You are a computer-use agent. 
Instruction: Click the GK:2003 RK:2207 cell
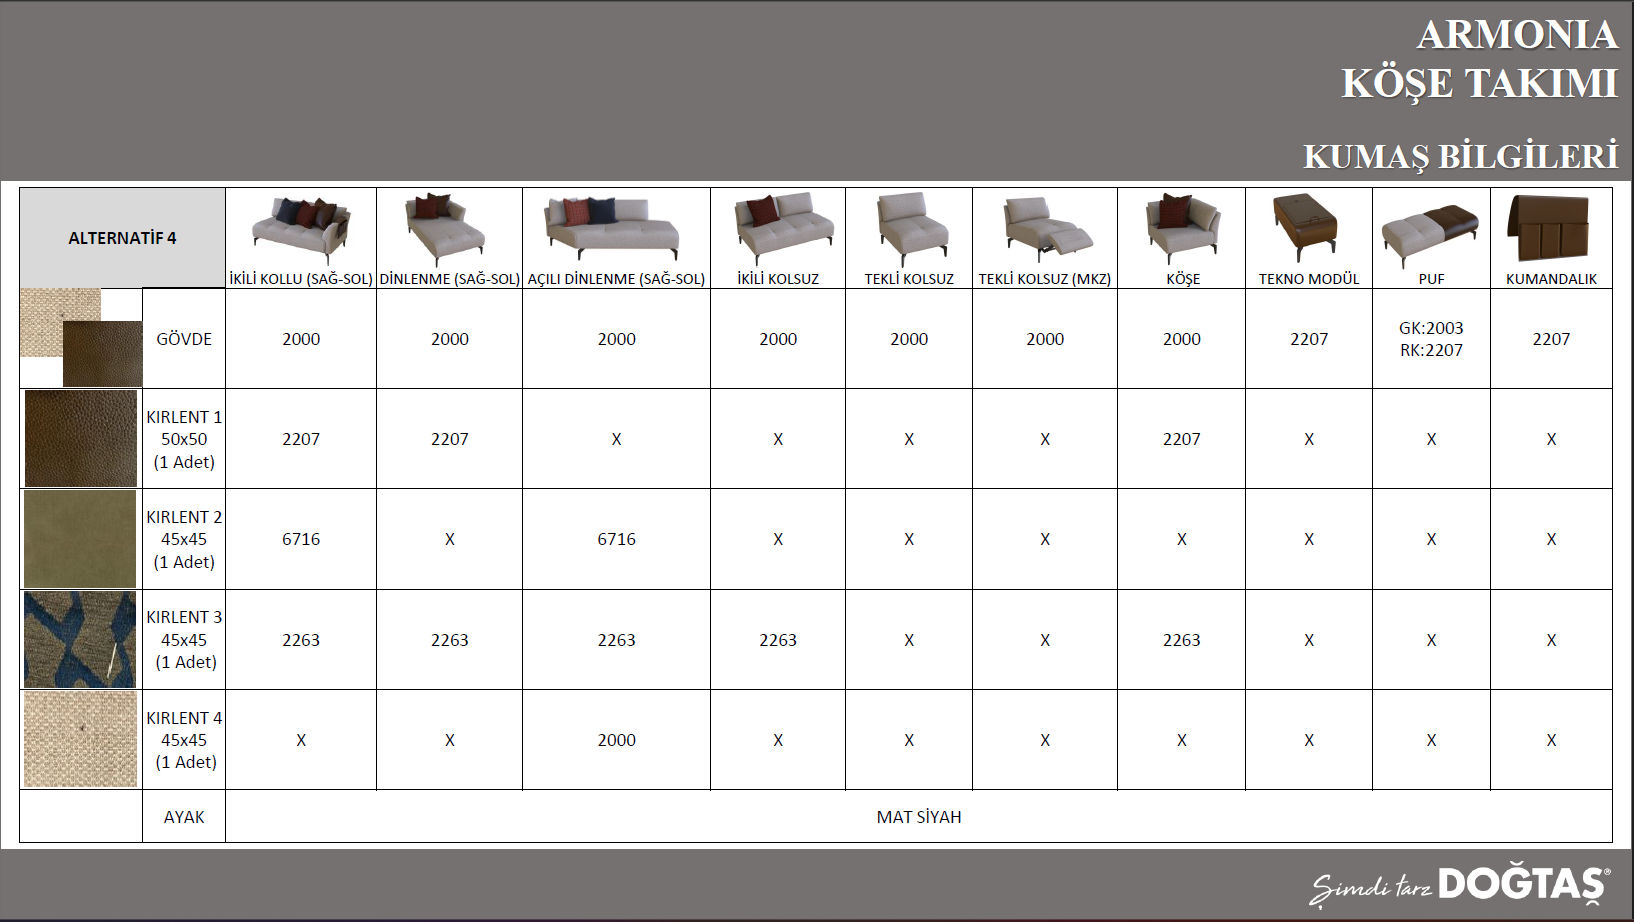(x=1431, y=339)
